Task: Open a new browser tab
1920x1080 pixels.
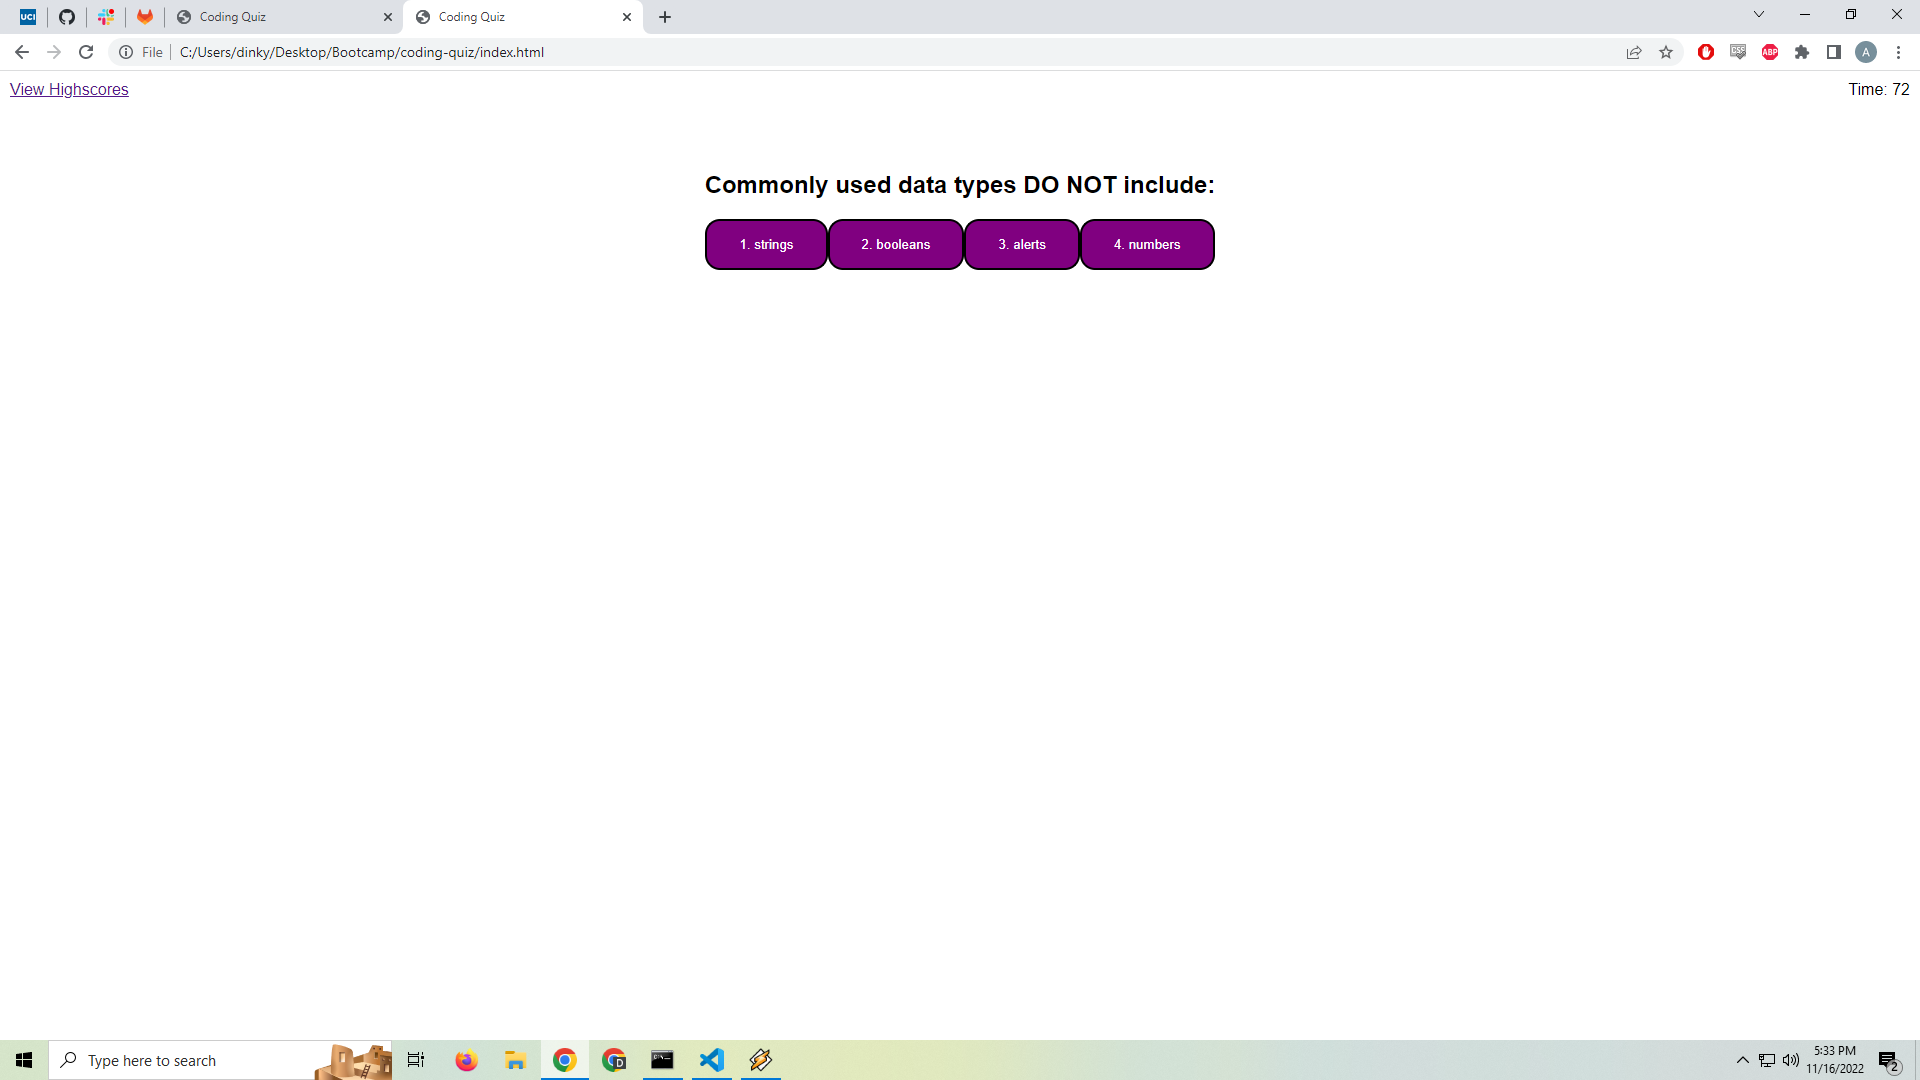Action: pyautogui.click(x=665, y=17)
